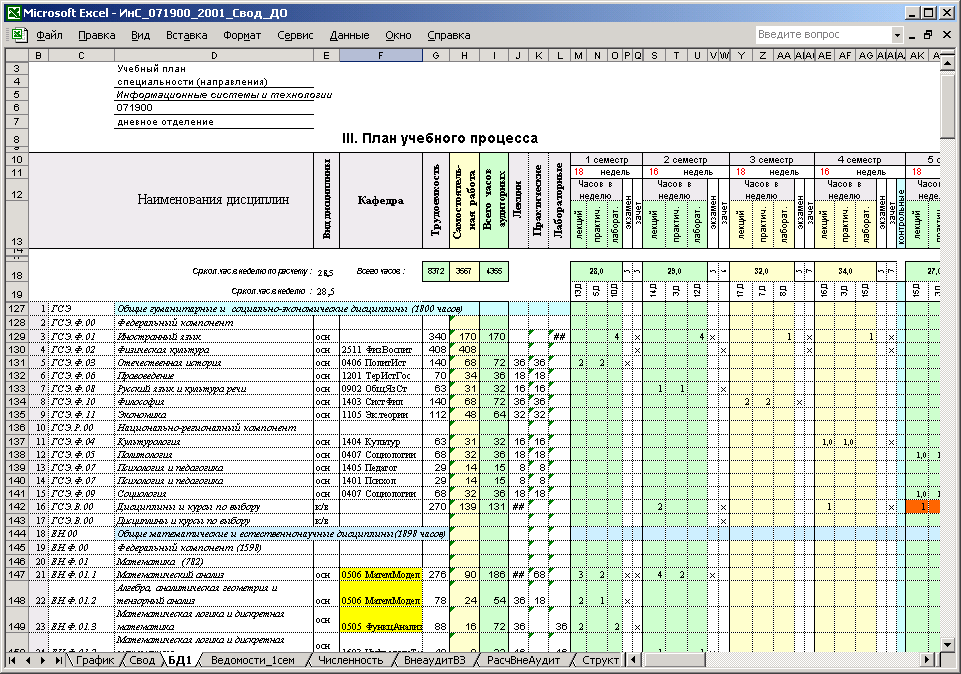Screen dimensions: 961x674
Task: Click the '3 семестр' header cell
Action: 772,159
